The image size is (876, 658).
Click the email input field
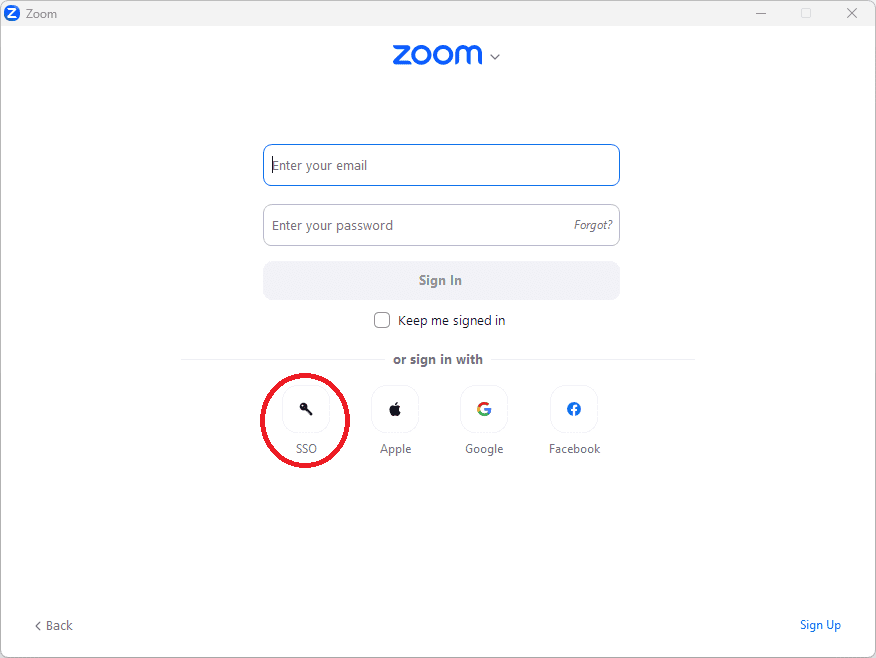(441, 164)
